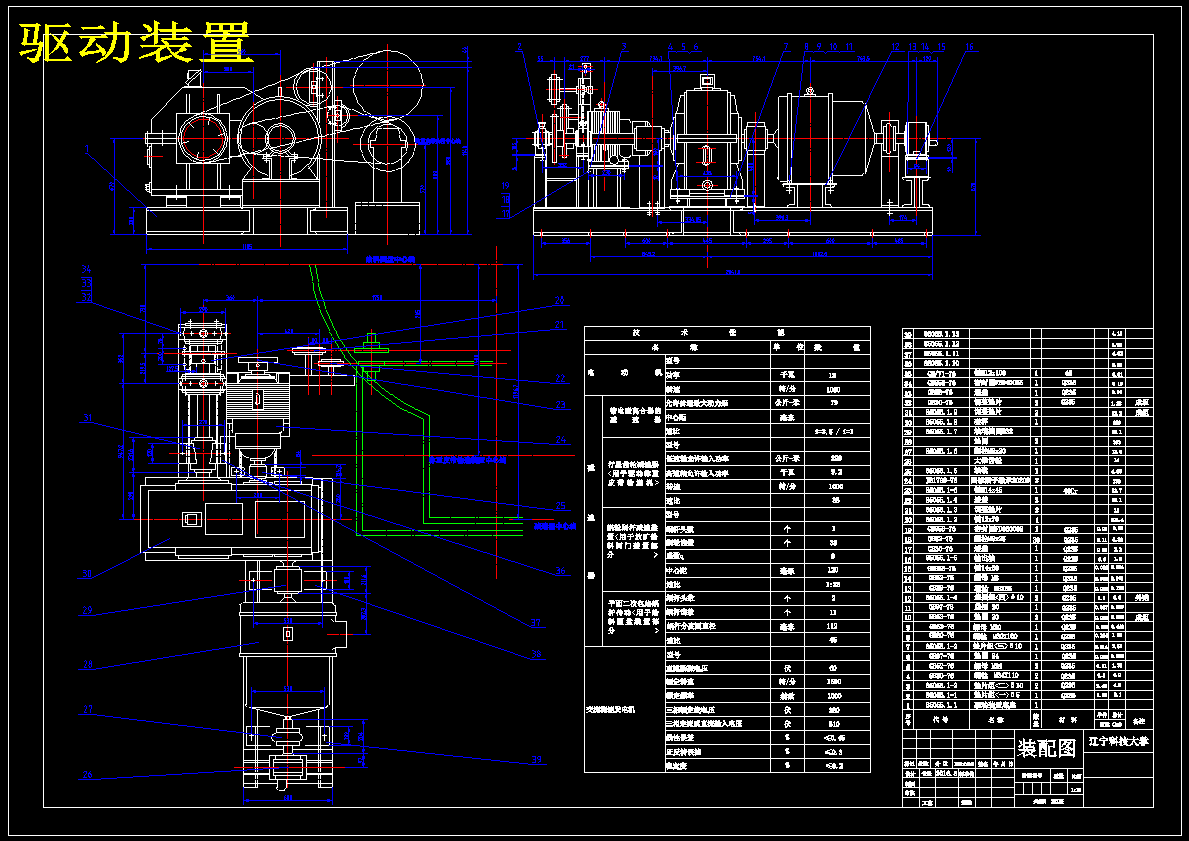Select callout number 1 beside the side view

[x=87, y=148]
